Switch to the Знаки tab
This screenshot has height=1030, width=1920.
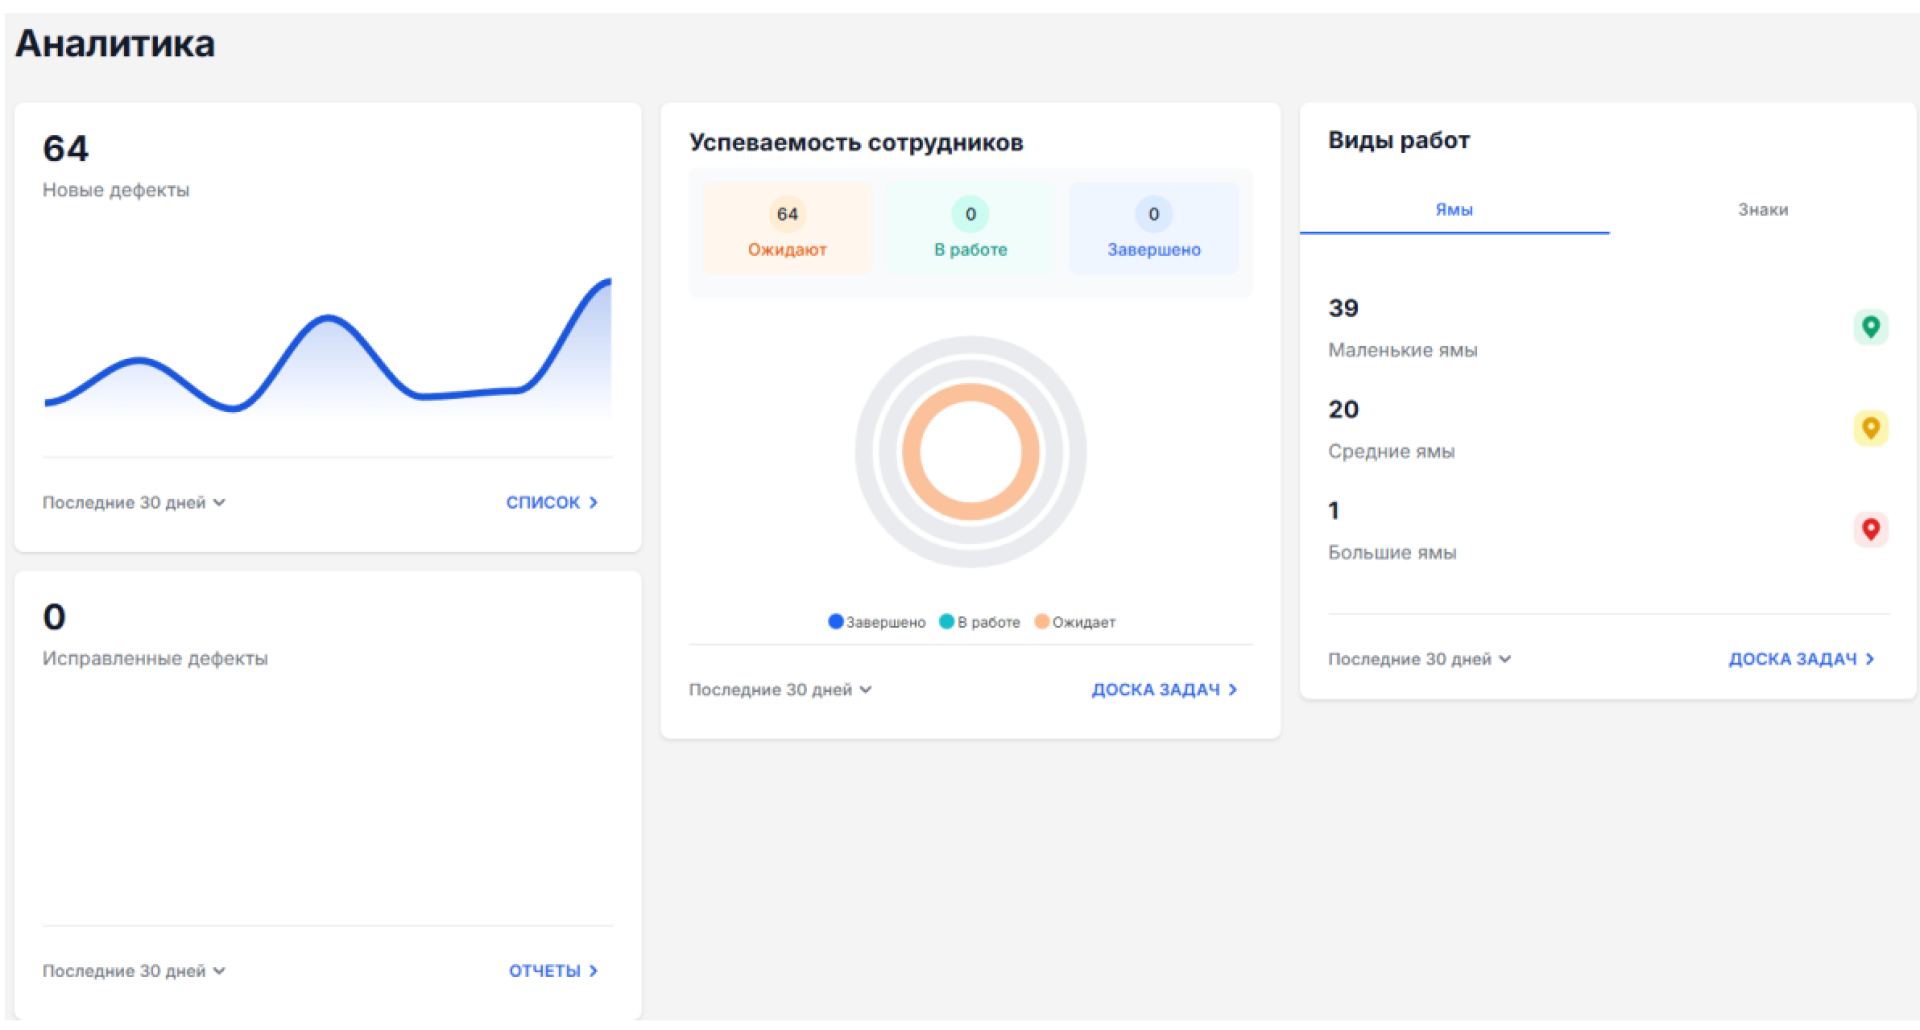click(x=1762, y=210)
